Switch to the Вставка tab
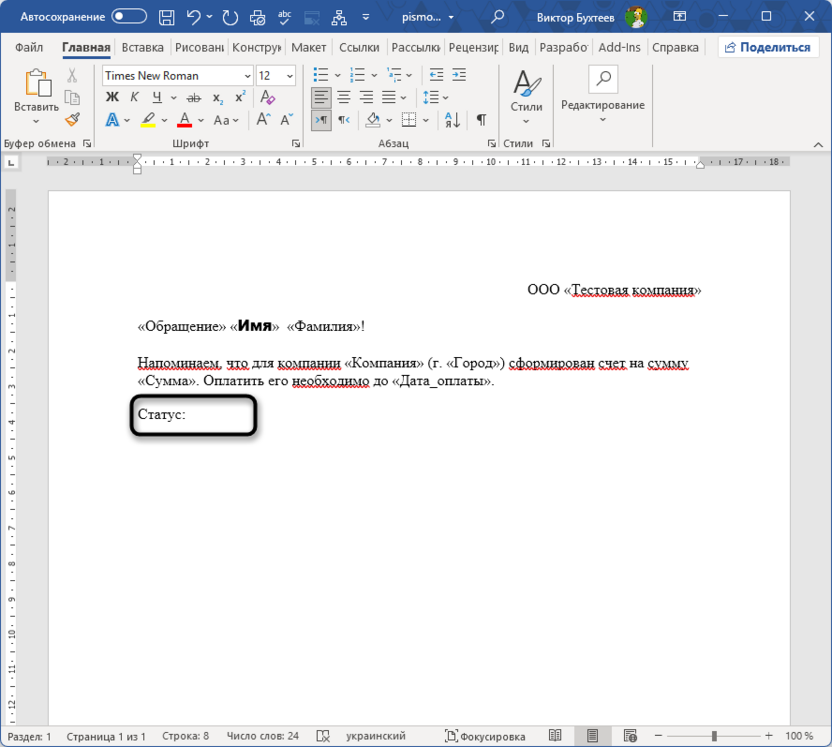 [142, 47]
